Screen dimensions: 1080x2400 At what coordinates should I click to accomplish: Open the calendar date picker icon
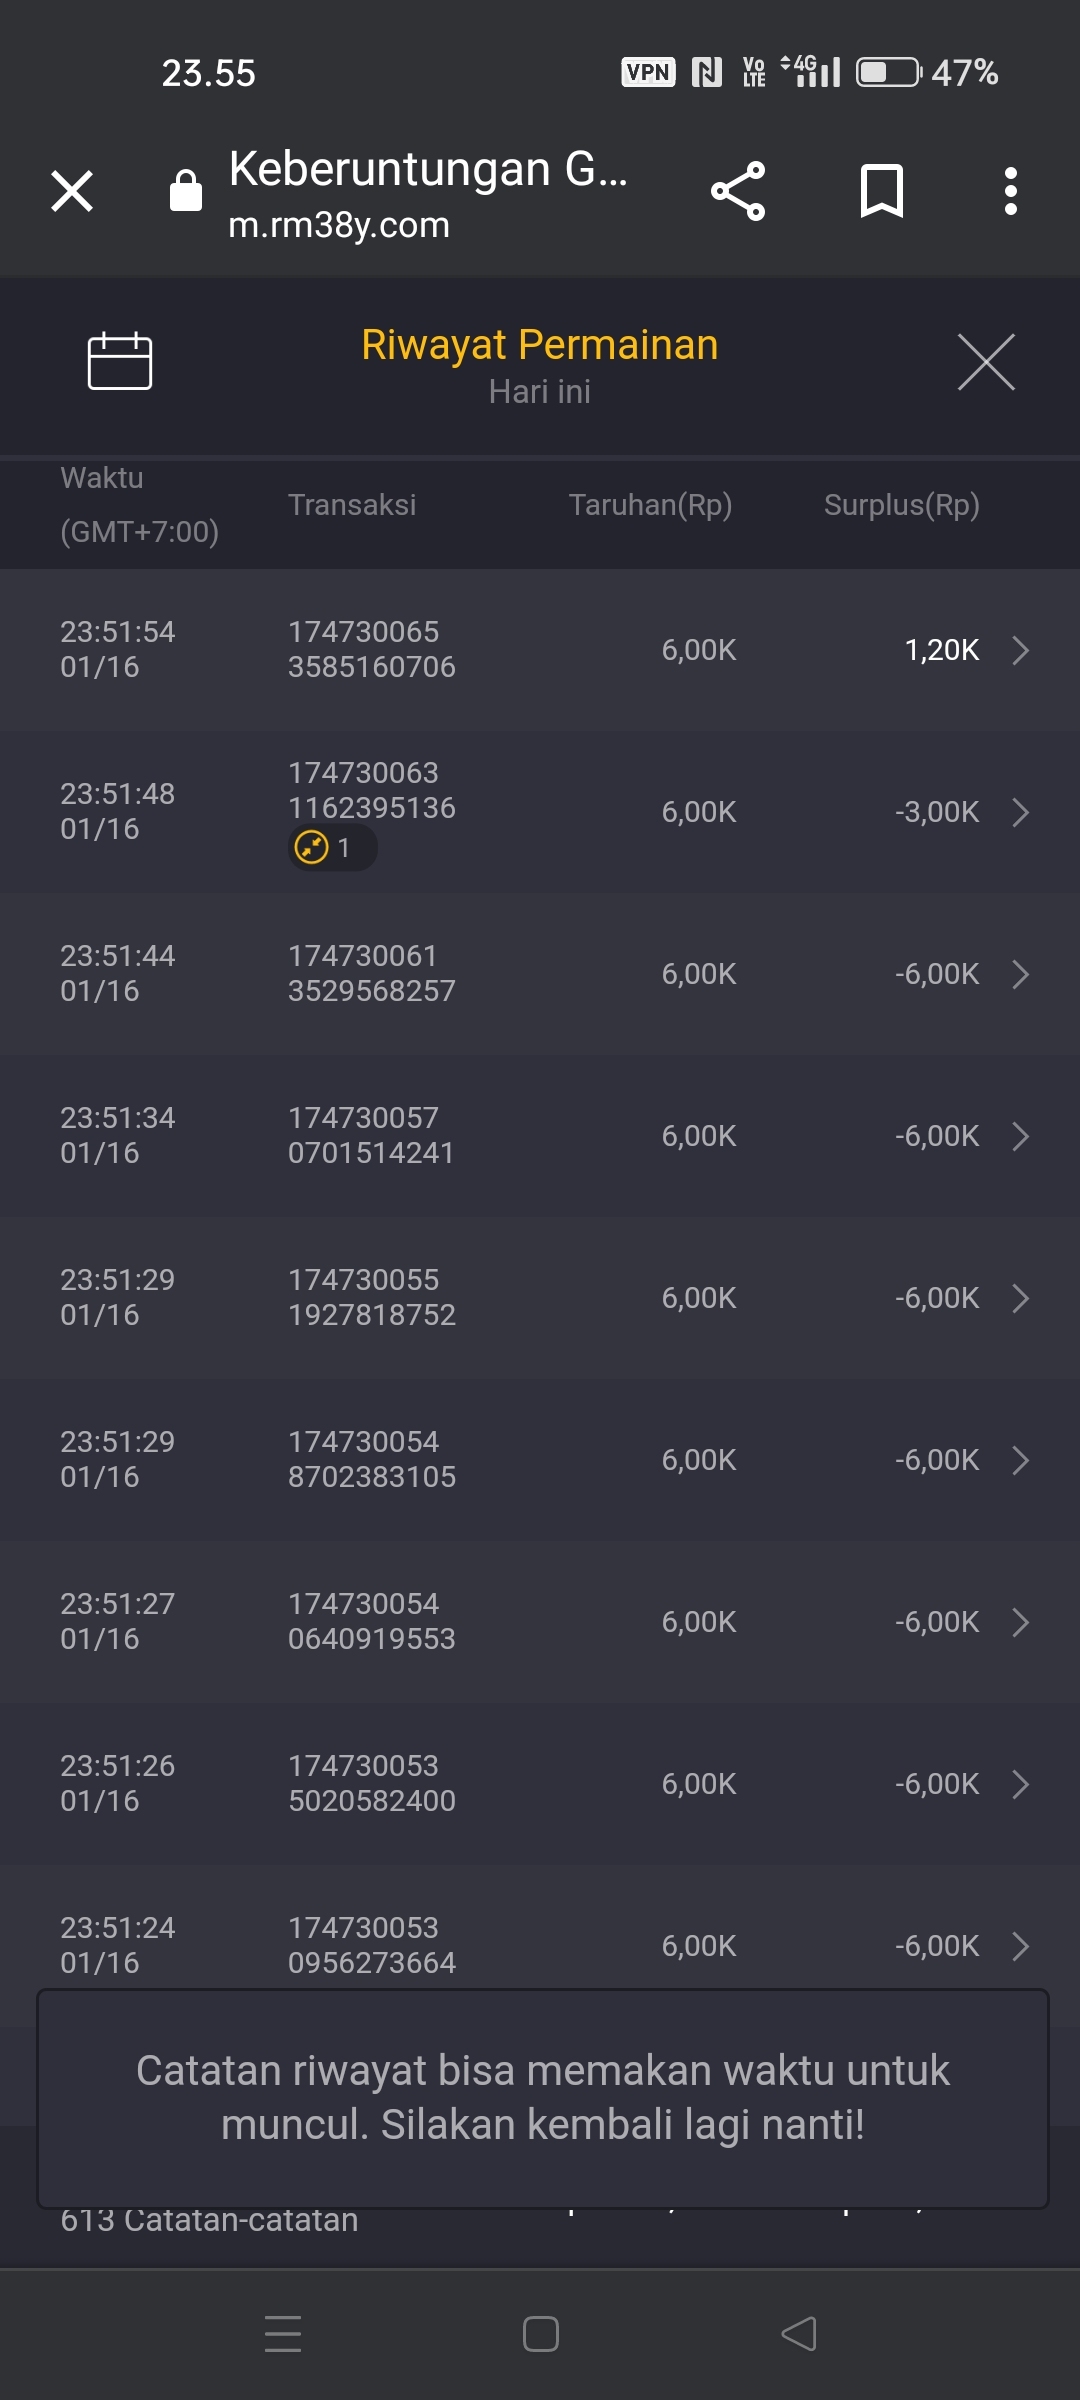click(x=120, y=360)
